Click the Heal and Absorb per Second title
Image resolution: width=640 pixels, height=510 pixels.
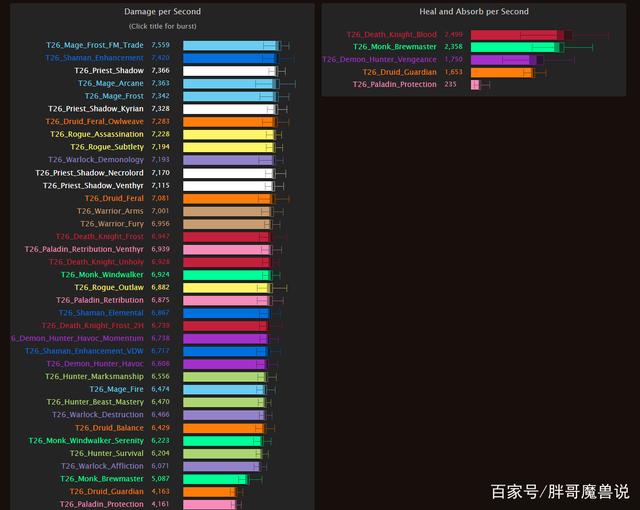(x=474, y=12)
